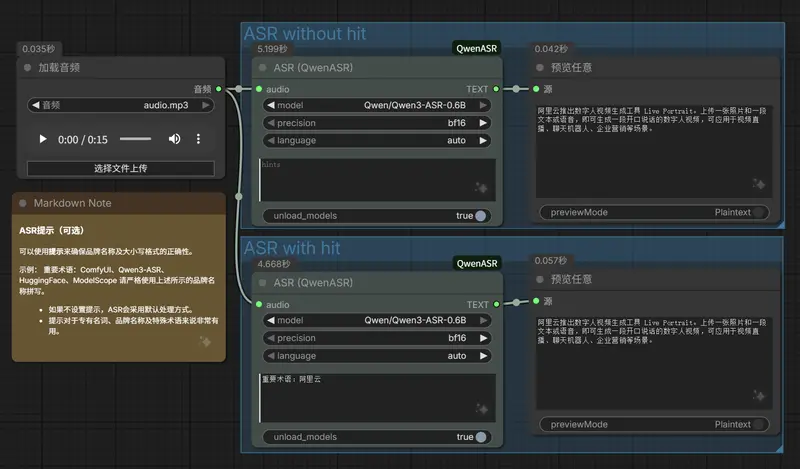Click the QwenASR badge in the ASR with hit group
This screenshot has width=800, height=469.
coord(477,264)
